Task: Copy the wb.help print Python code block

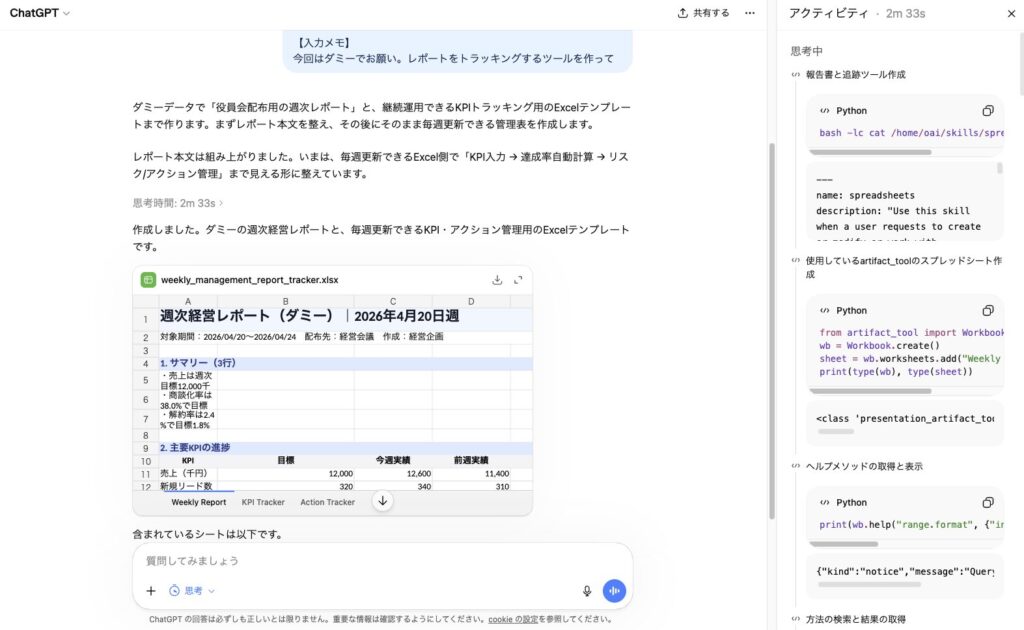Action: point(987,503)
